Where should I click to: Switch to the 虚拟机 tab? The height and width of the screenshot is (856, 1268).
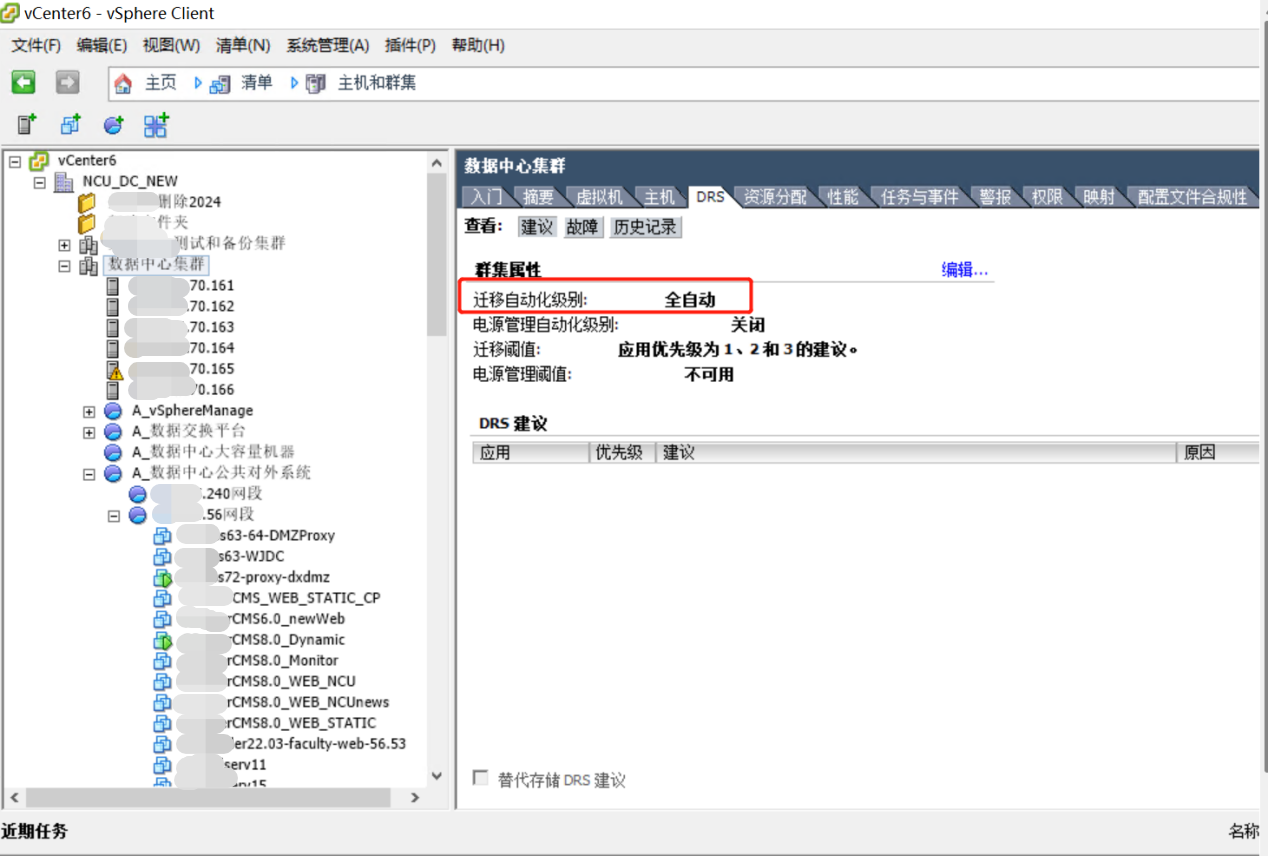tap(600, 196)
